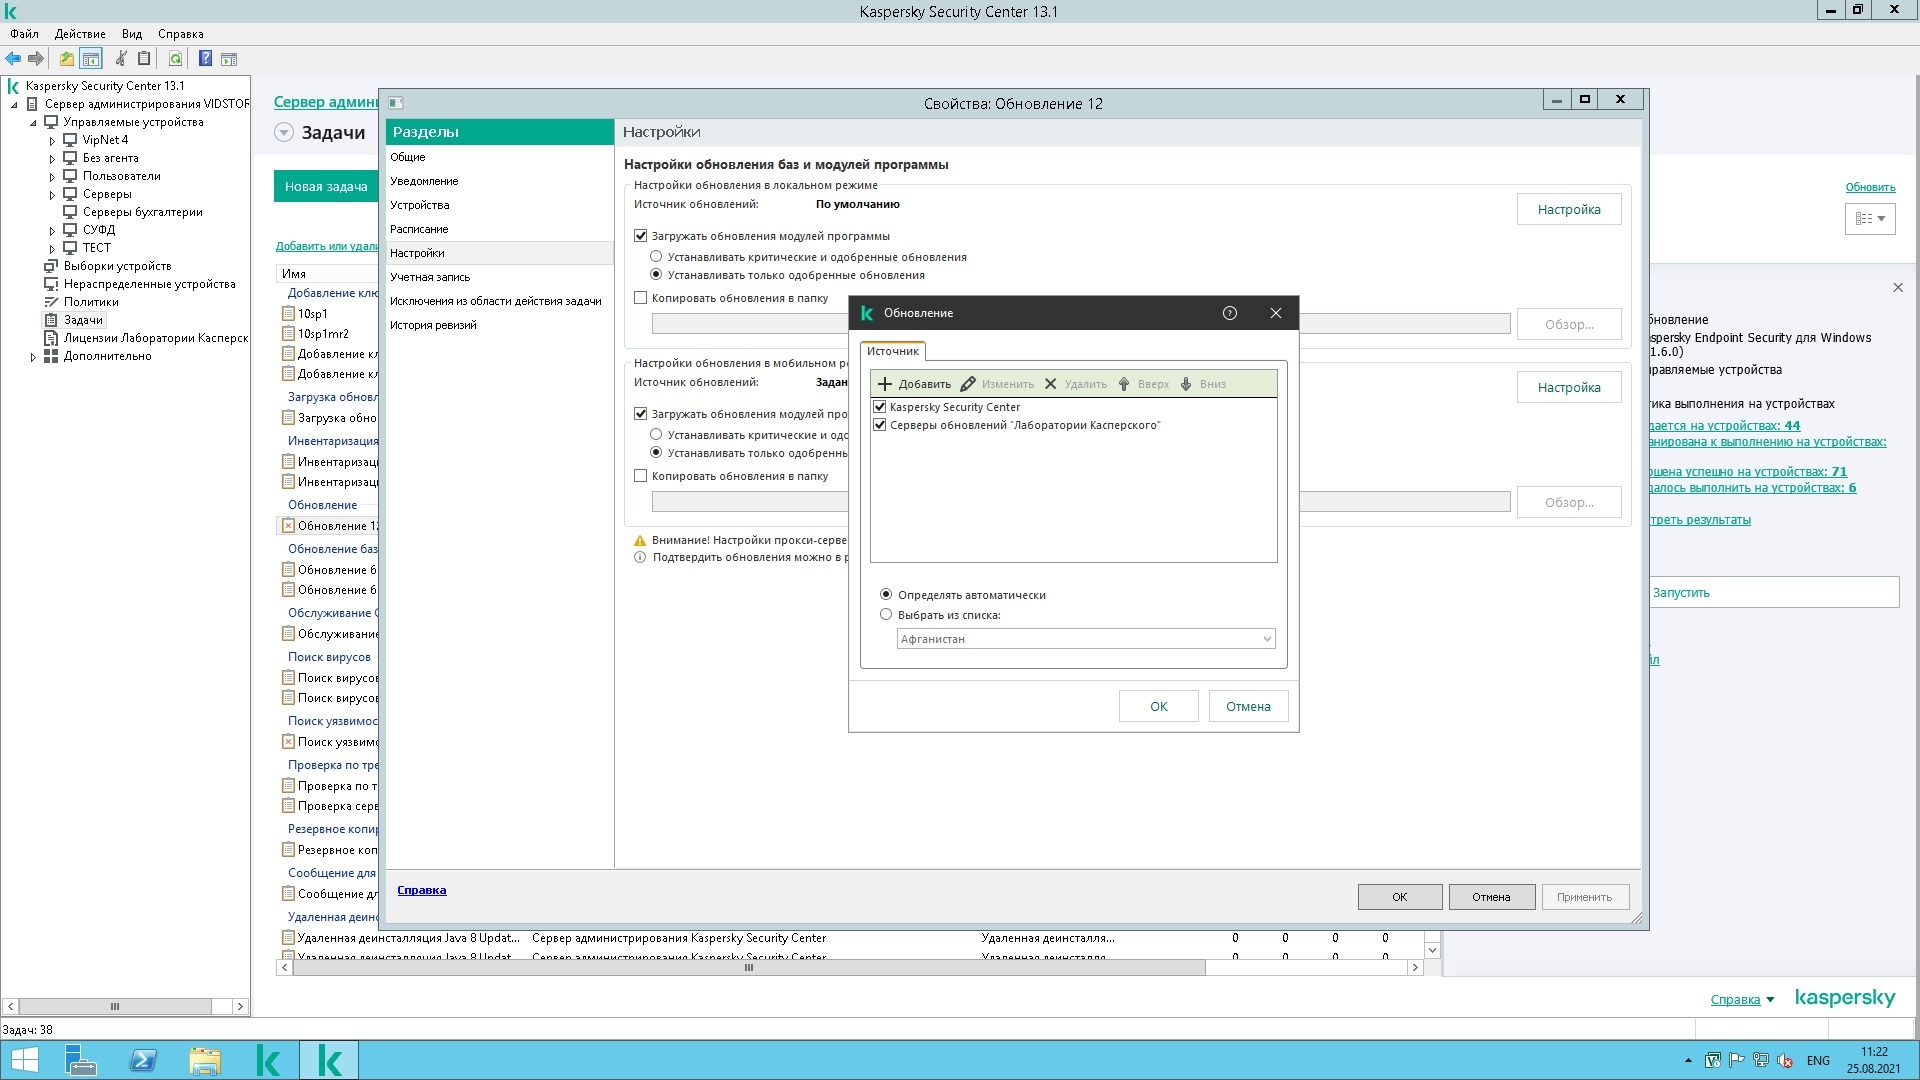Click the Добавить plus icon for sources
The width and height of the screenshot is (1920, 1080).
pyautogui.click(x=884, y=384)
